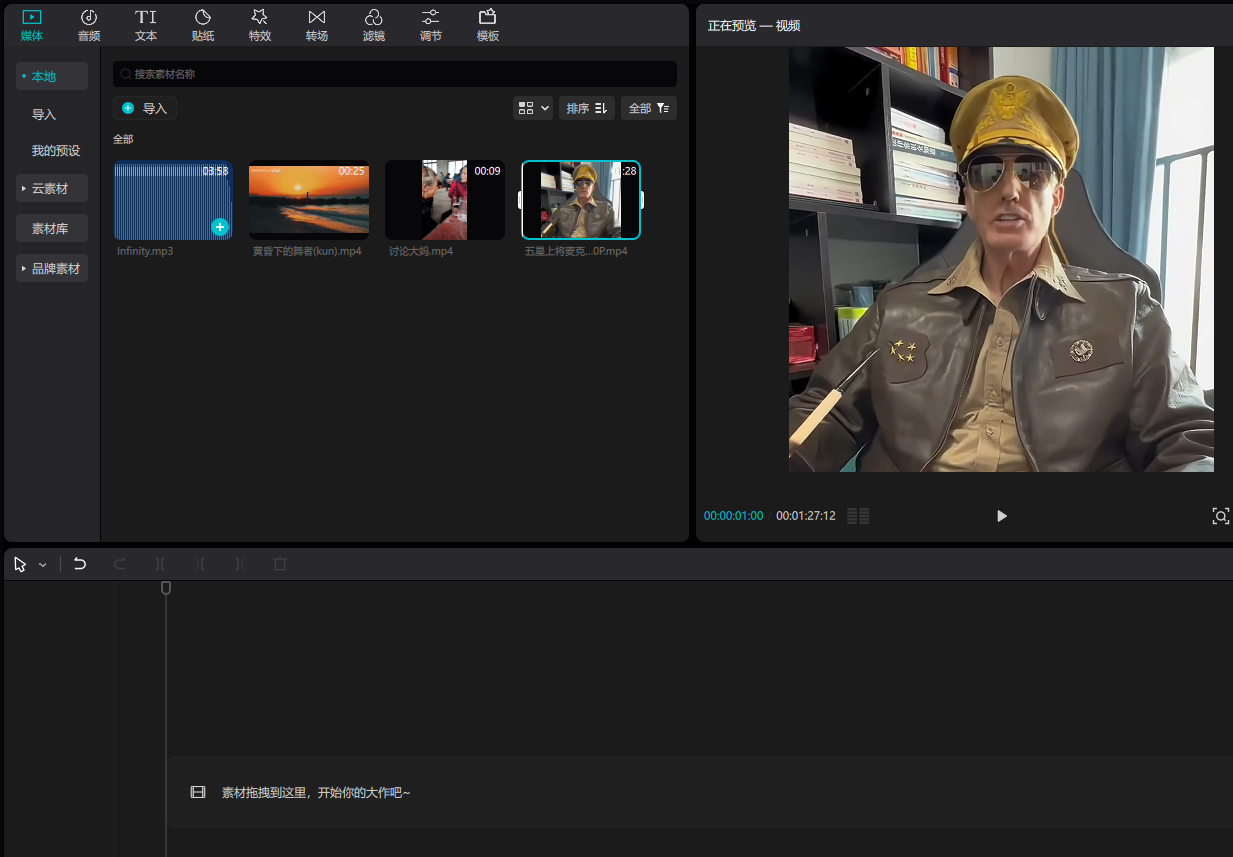The image size is (1233, 857).
Task: Open the 素材库 library button
Action: point(52,228)
